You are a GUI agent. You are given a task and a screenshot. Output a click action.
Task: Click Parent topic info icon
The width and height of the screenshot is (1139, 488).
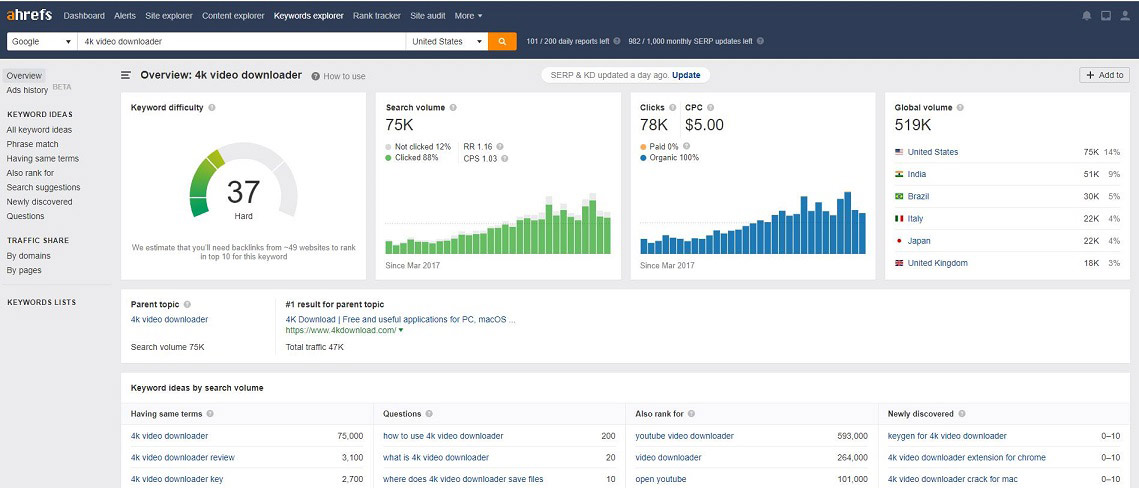tap(187, 305)
